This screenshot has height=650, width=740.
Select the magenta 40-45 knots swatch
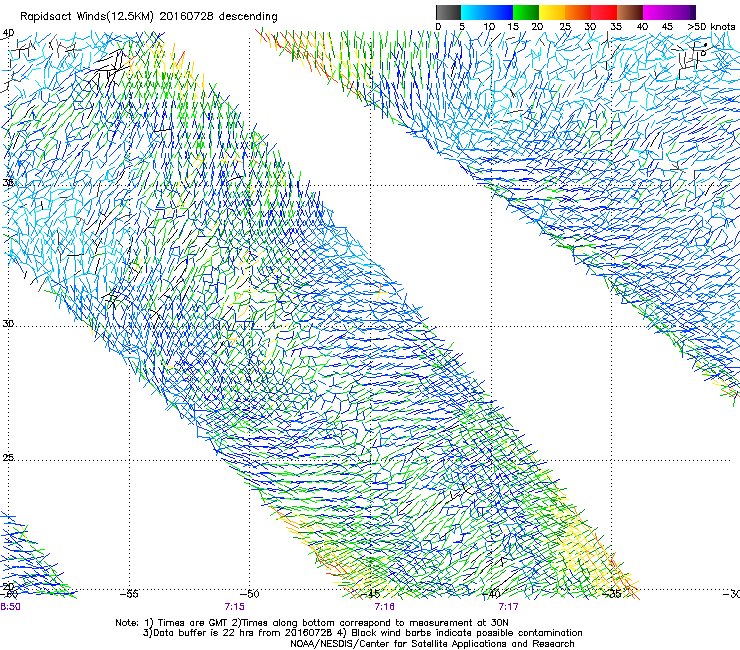coord(656,12)
